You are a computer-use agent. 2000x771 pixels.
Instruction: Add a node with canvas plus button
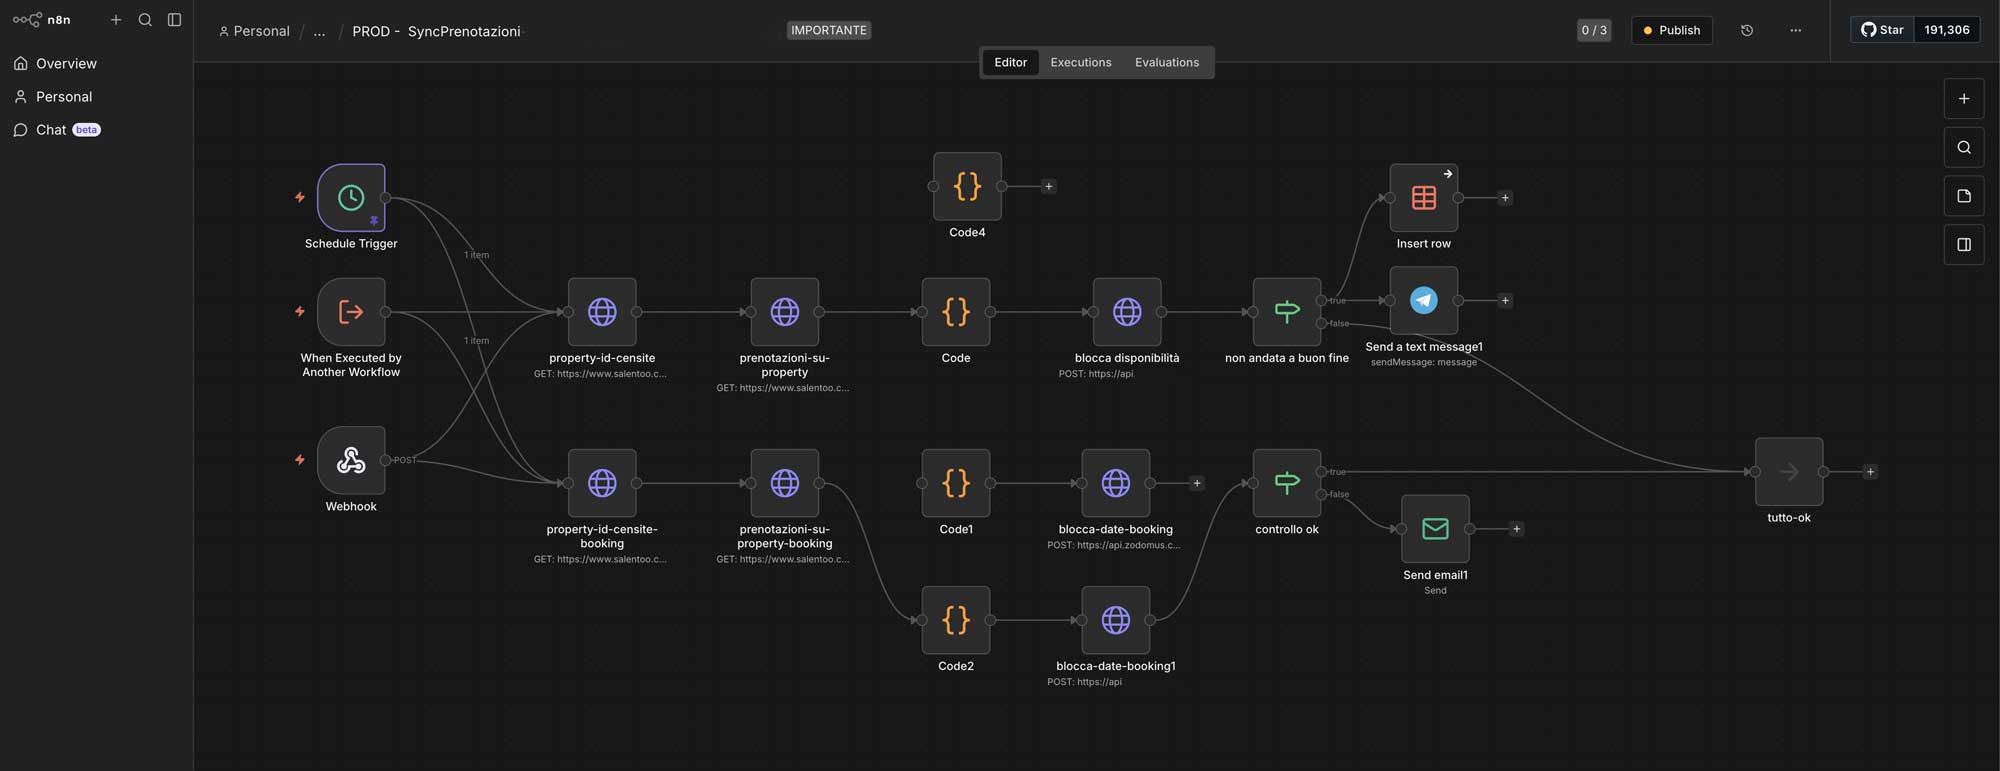coord(1964,98)
